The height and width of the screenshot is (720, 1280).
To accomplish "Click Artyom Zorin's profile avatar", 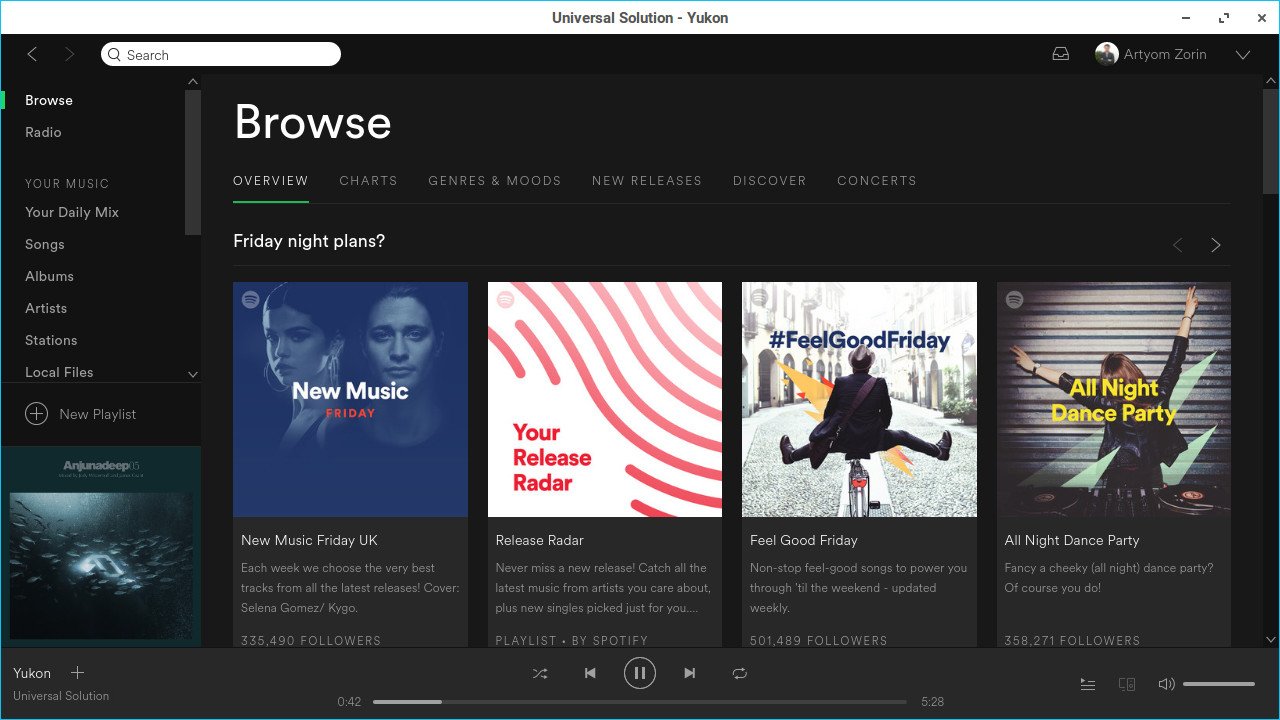I will coord(1106,54).
